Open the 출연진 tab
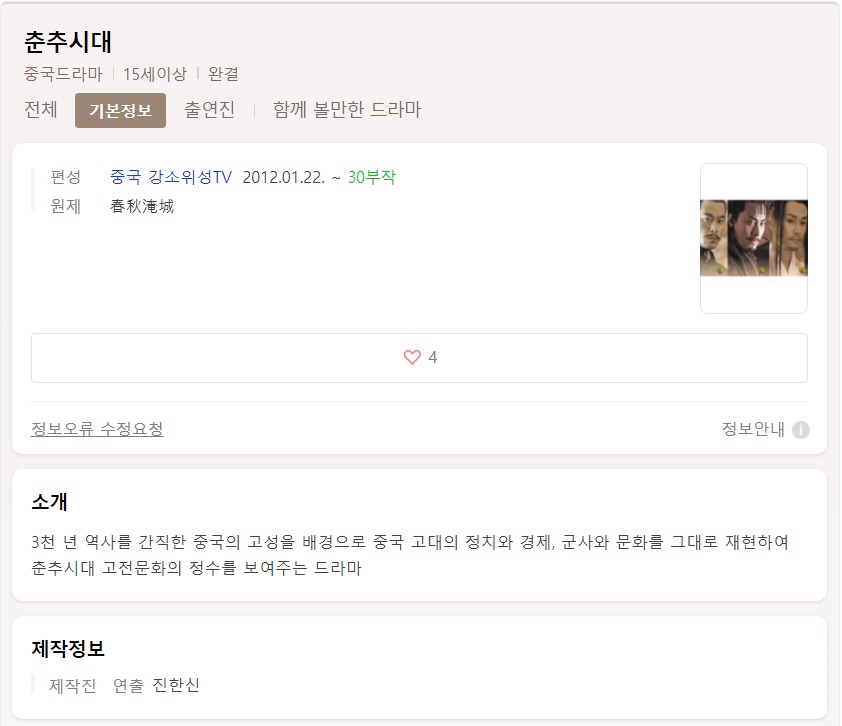The image size is (842, 726). [x=209, y=110]
